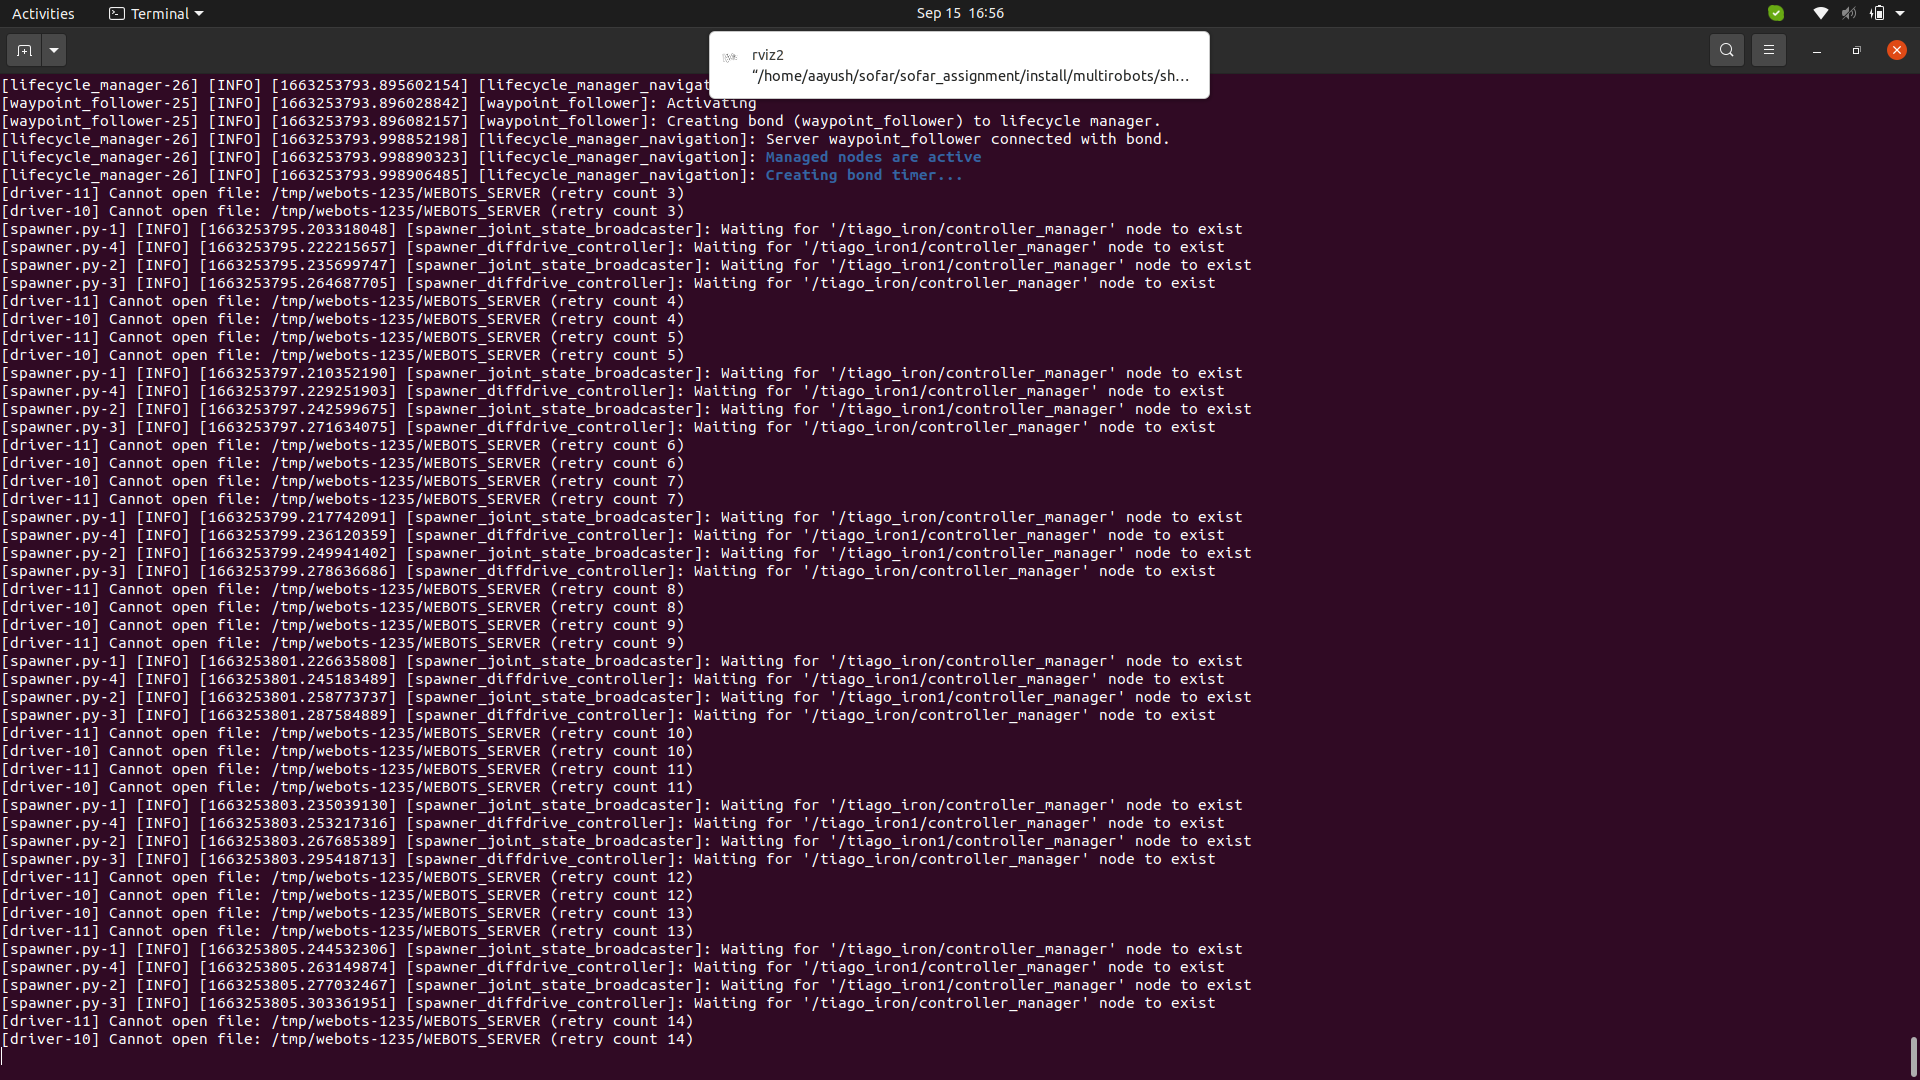Open calendar by clicking Sep 15 16:56
The height and width of the screenshot is (1080, 1920).
[958, 13]
